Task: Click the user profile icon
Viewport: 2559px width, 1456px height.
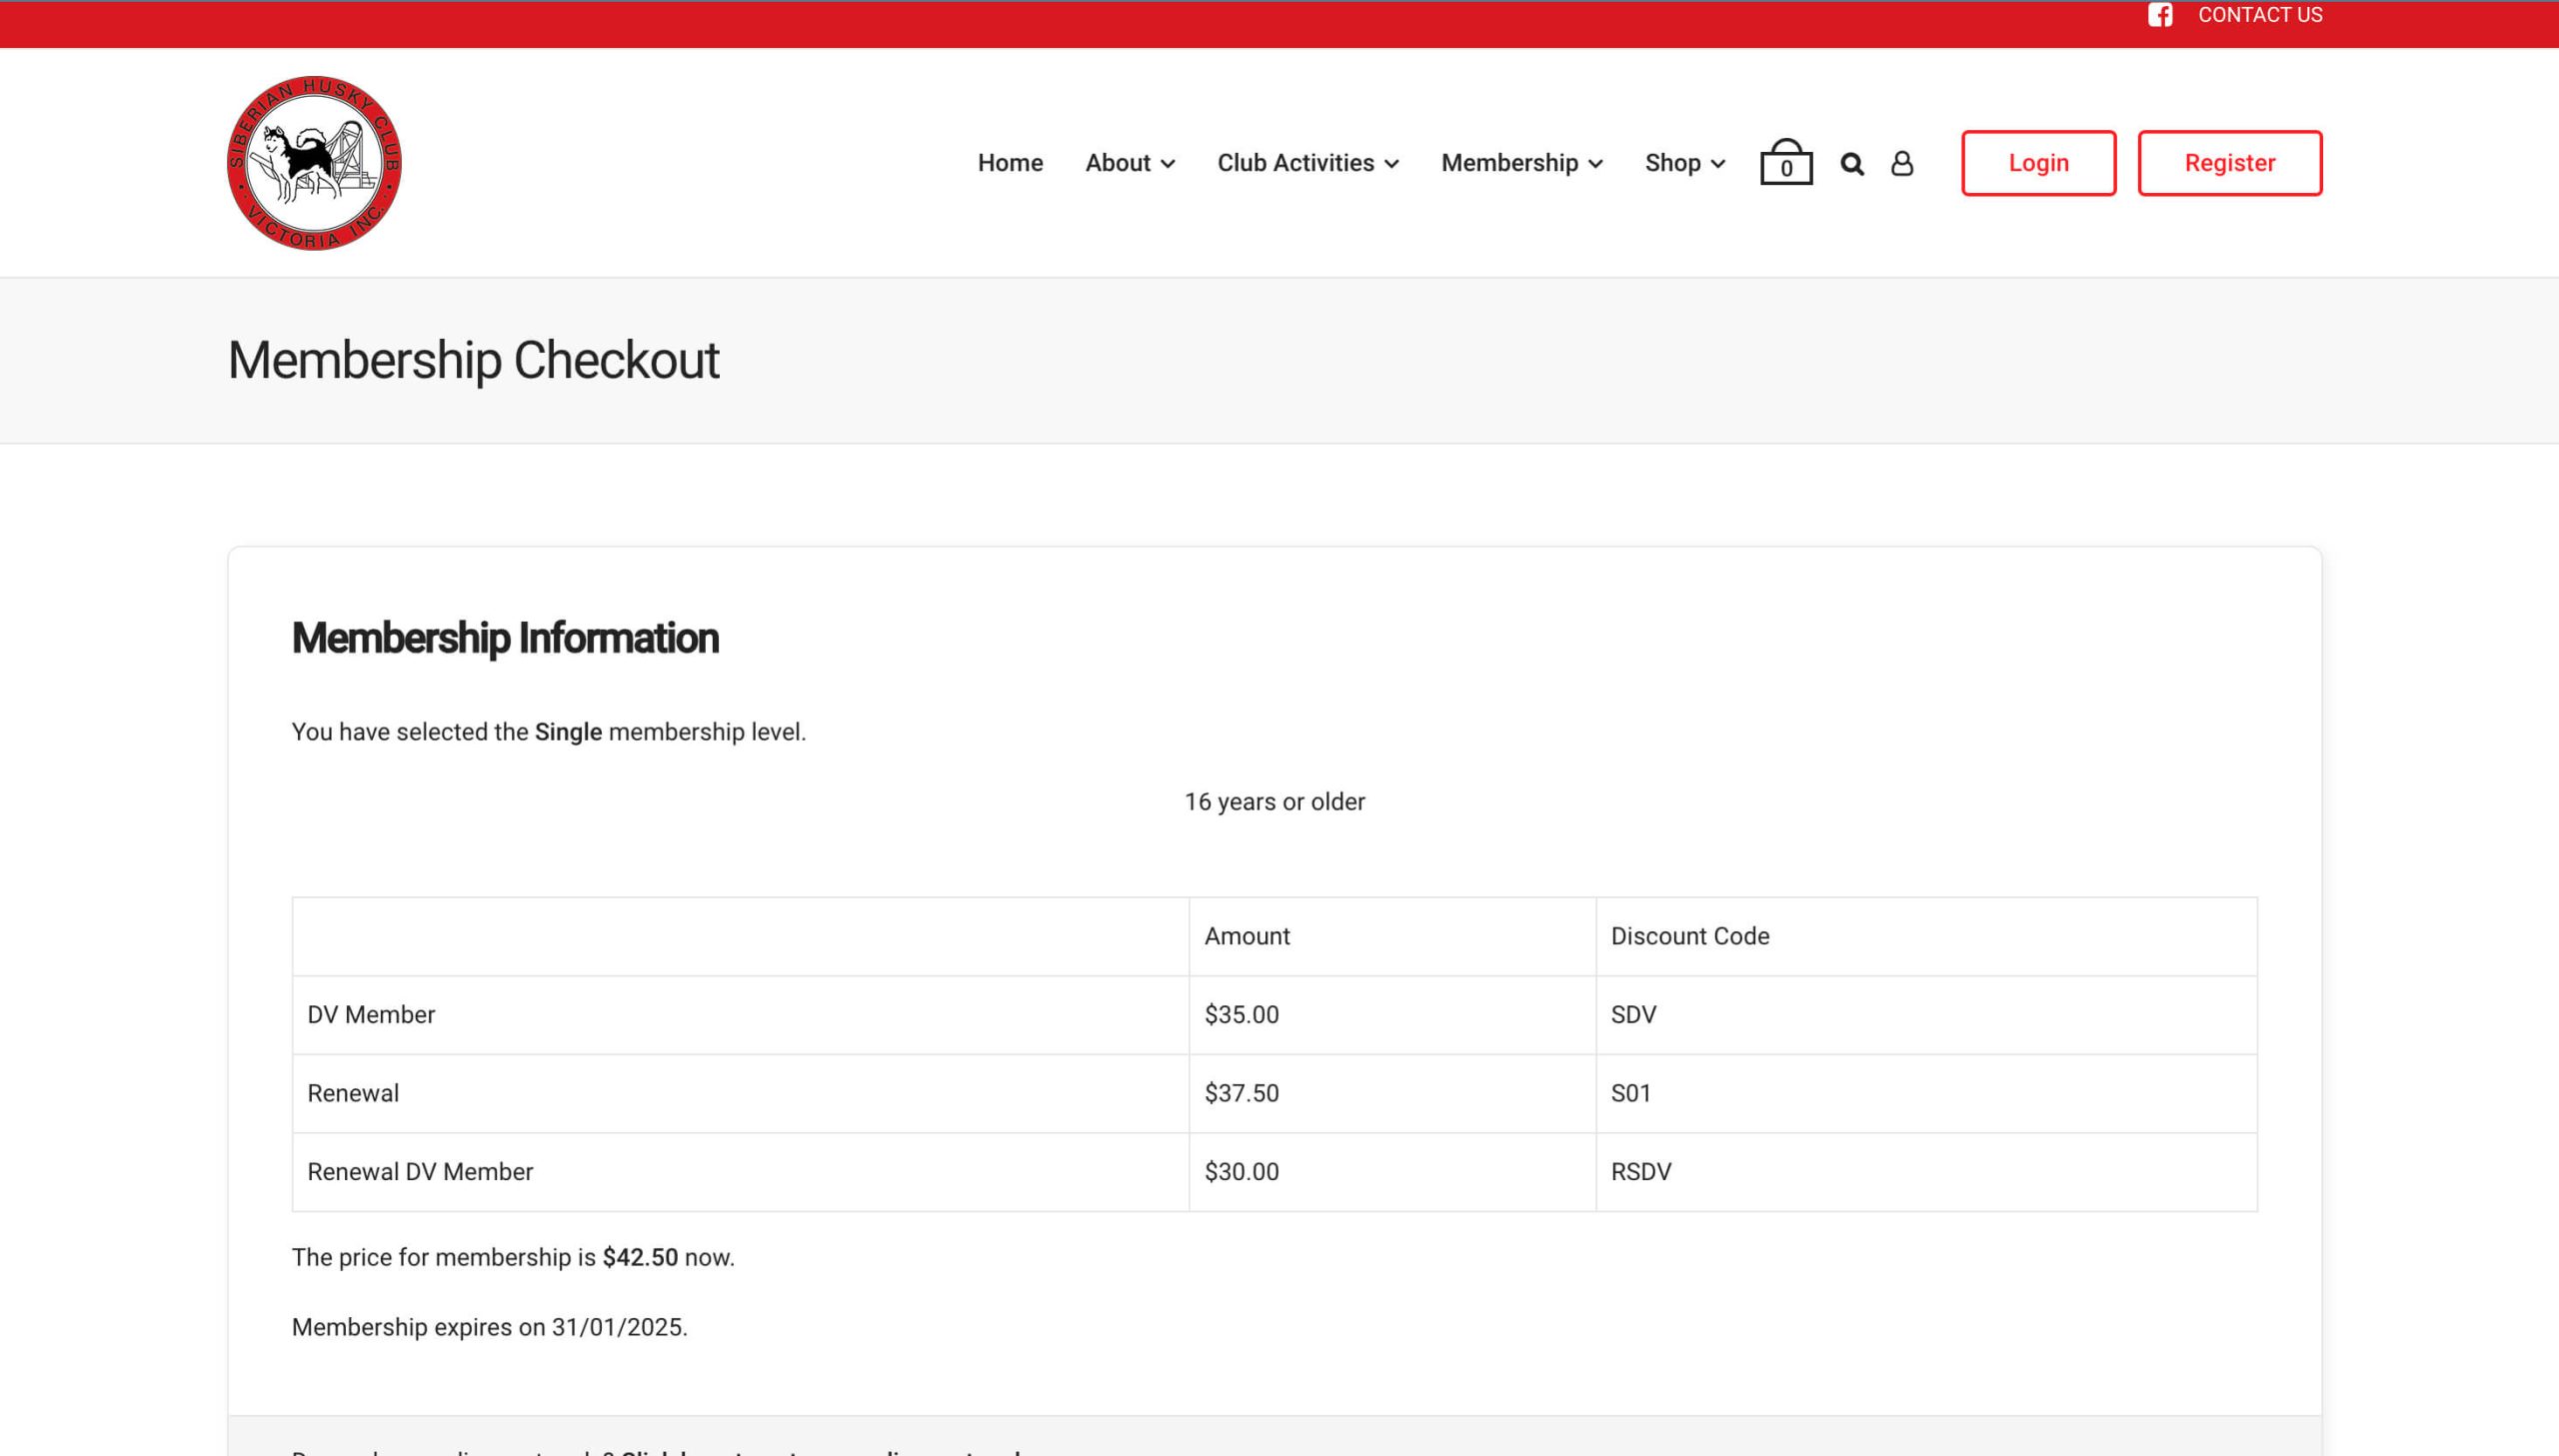Action: point(1901,163)
